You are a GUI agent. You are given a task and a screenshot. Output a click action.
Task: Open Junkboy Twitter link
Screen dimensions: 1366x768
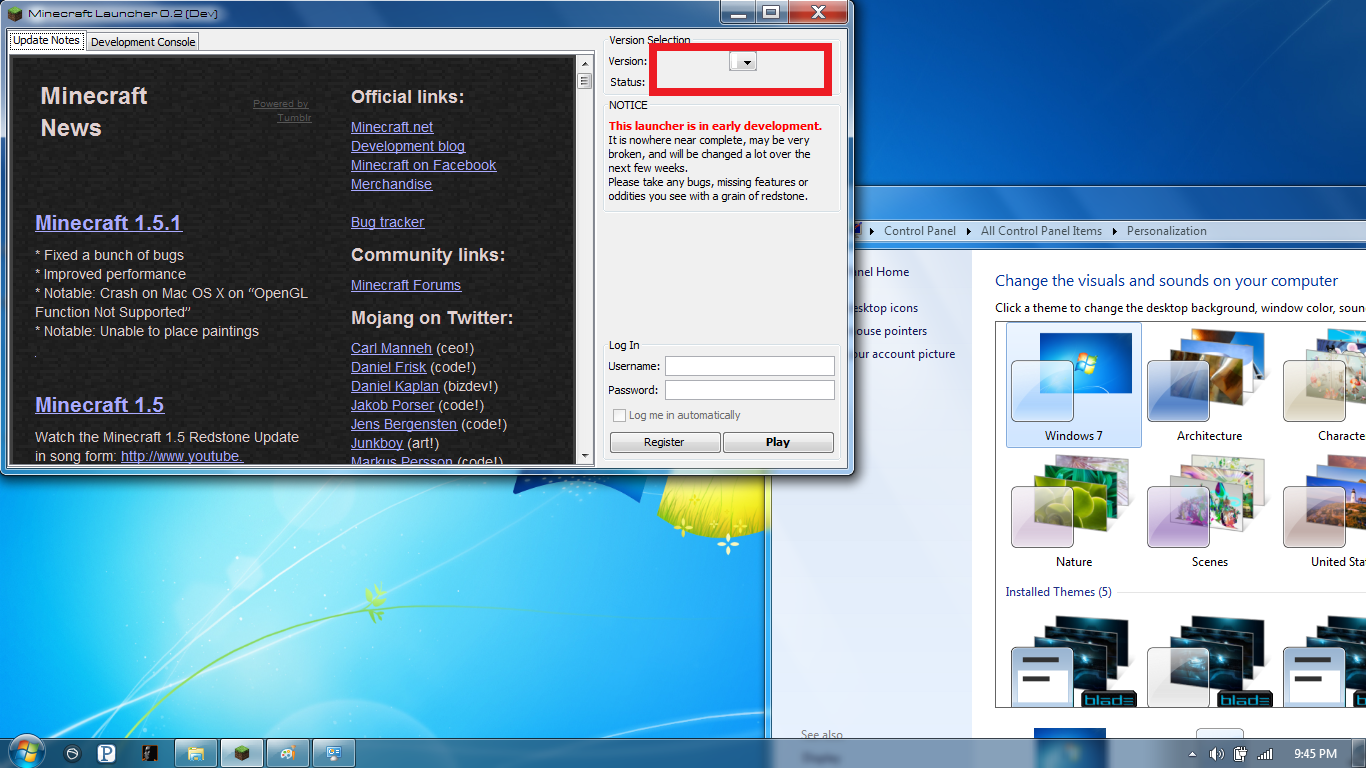[377, 443]
